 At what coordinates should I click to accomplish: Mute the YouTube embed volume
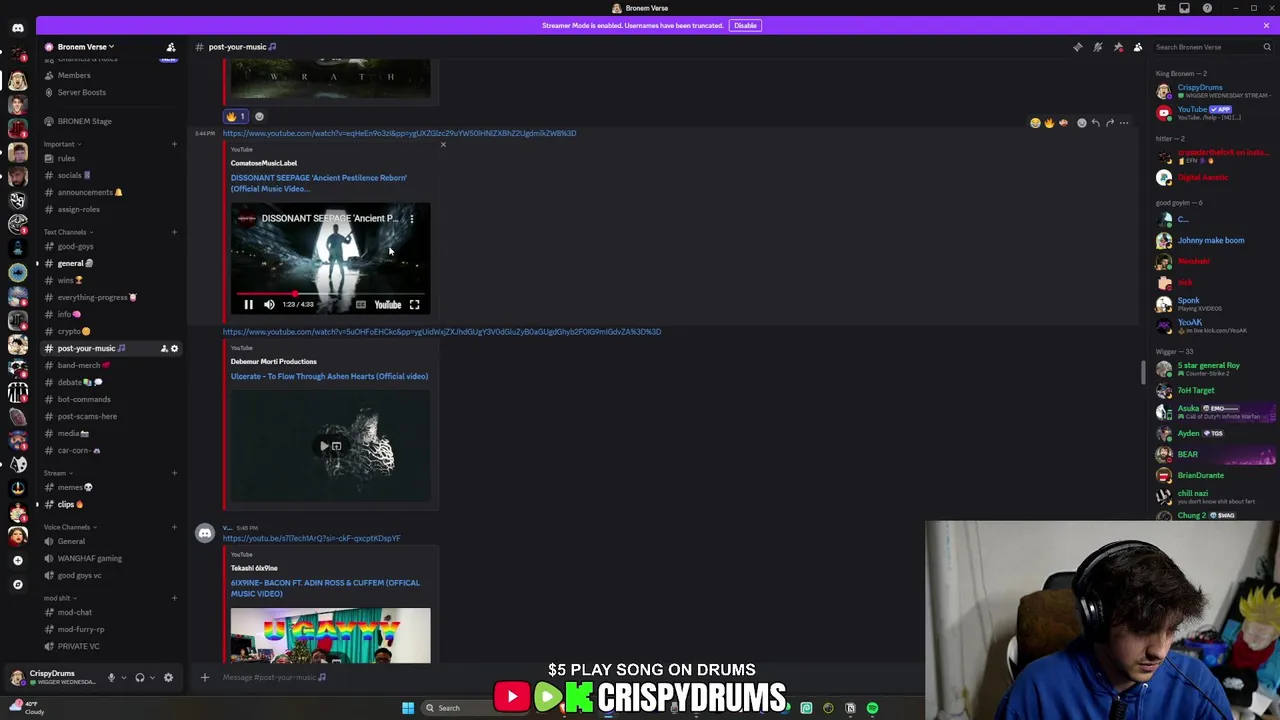pos(269,305)
